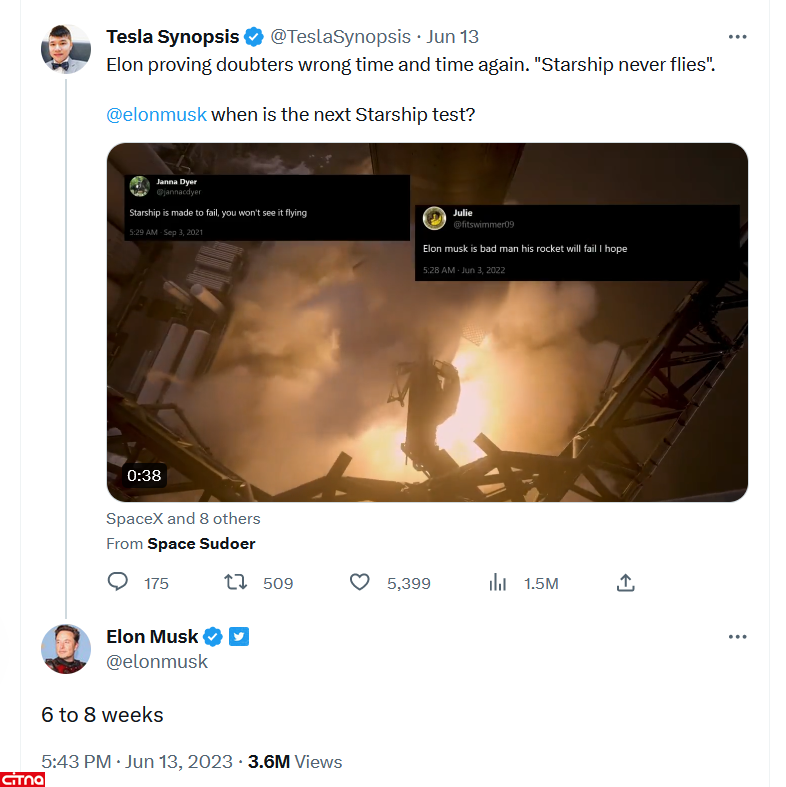
Task: Open Elon Musk's profile avatar
Action: tap(66, 649)
